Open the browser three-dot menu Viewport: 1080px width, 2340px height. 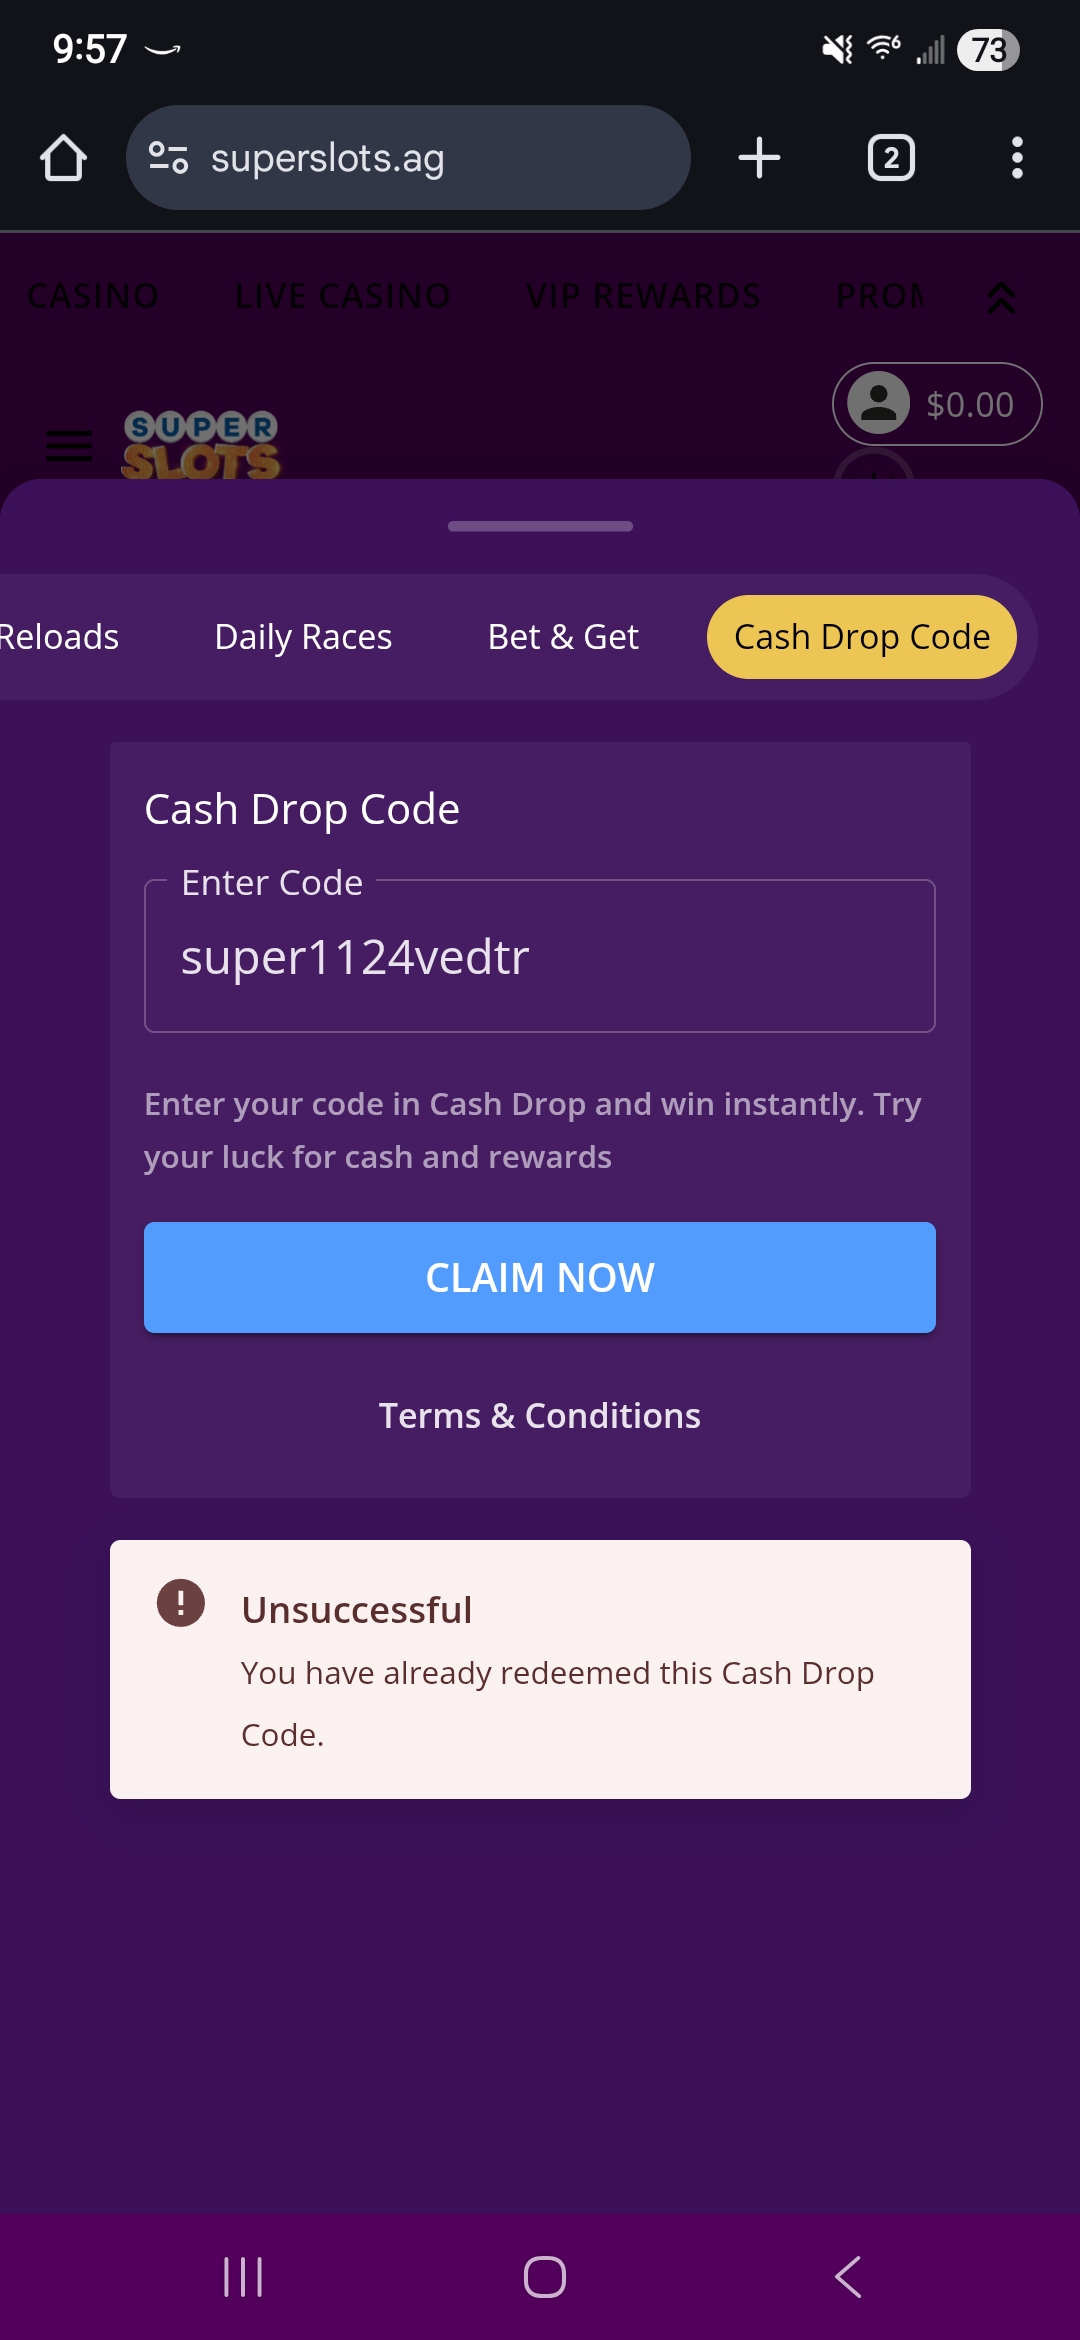point(1017,158)
